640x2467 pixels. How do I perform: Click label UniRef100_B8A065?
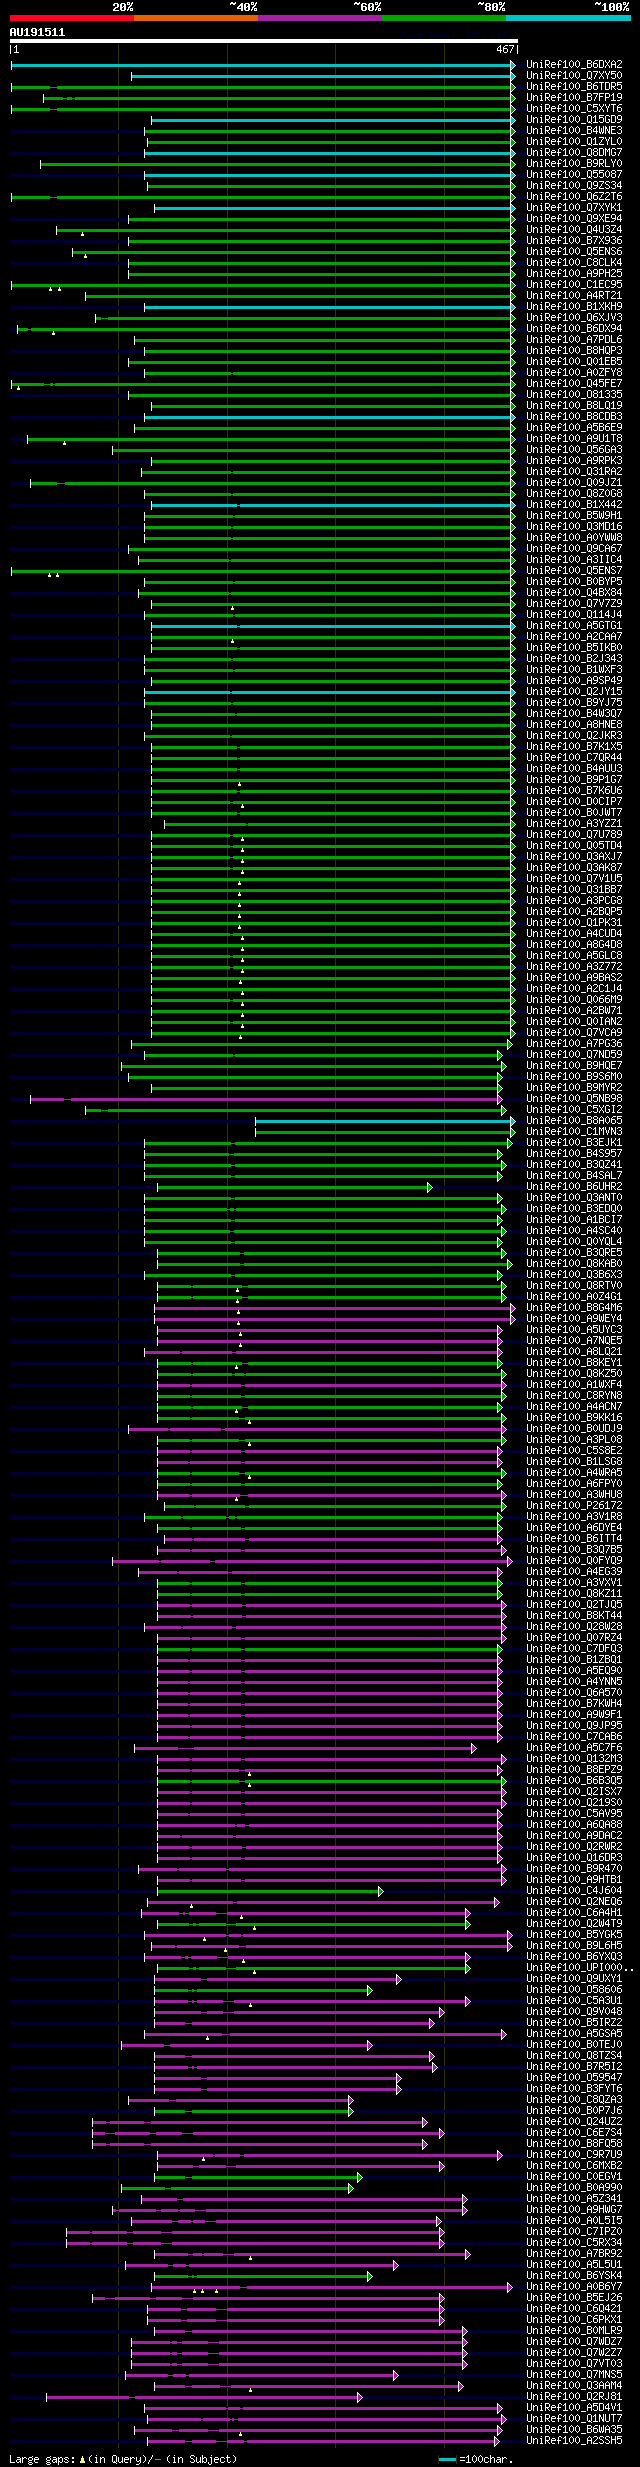click(x=574, y=1121)
